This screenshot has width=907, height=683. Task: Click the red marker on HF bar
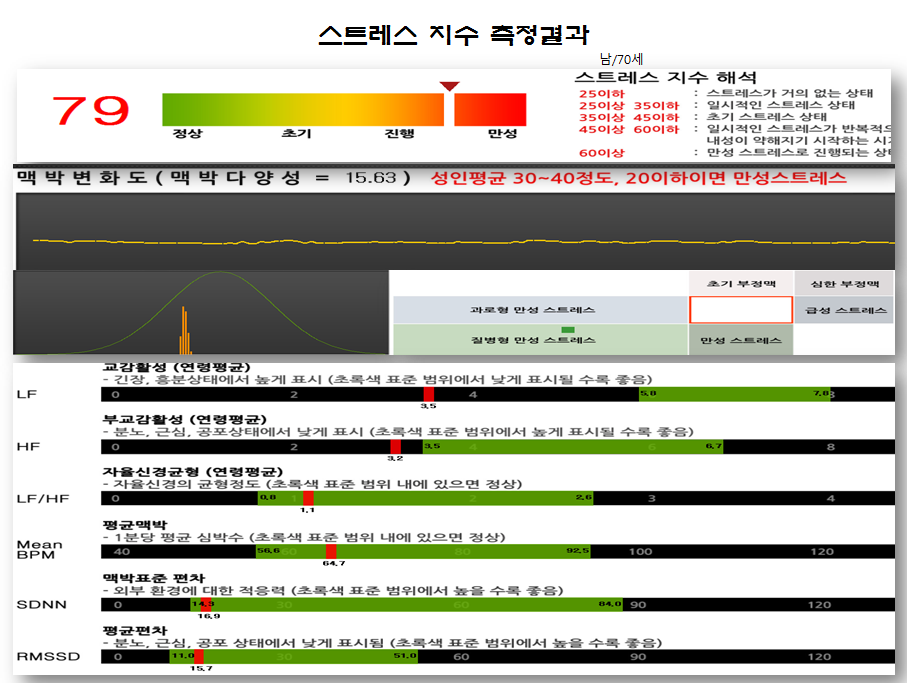click(x=396, y=446)
